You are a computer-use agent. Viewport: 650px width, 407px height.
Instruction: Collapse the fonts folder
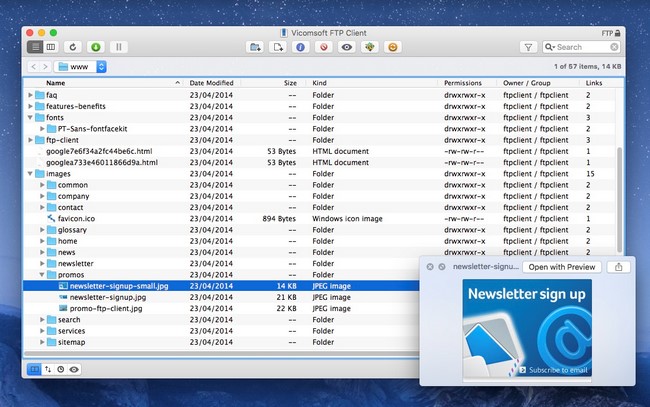click(x=30, y=117)
